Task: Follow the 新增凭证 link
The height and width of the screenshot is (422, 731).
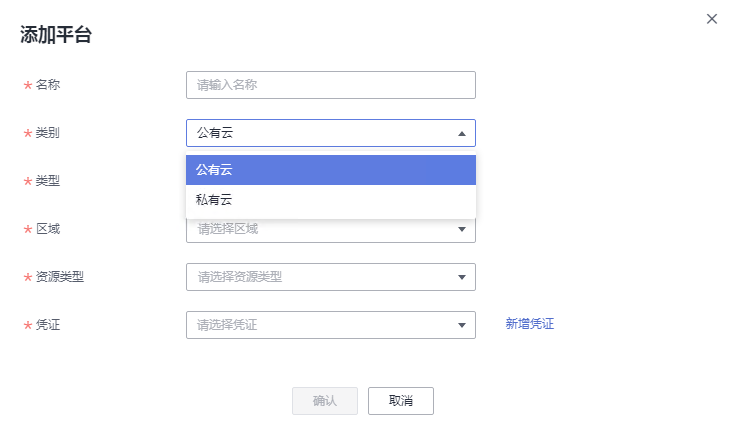Action: [530, 324]
